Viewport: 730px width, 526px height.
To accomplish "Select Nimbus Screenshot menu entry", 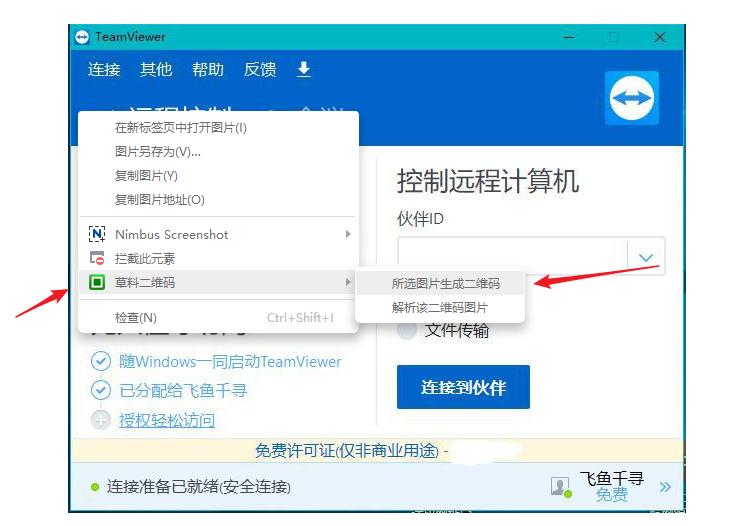I will tap(219, 234).
